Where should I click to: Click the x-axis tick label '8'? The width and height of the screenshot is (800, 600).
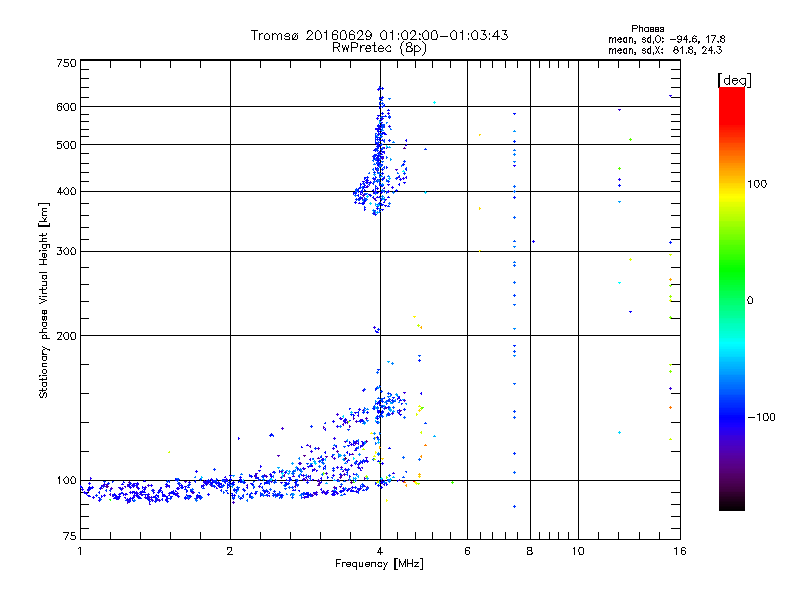530,551
